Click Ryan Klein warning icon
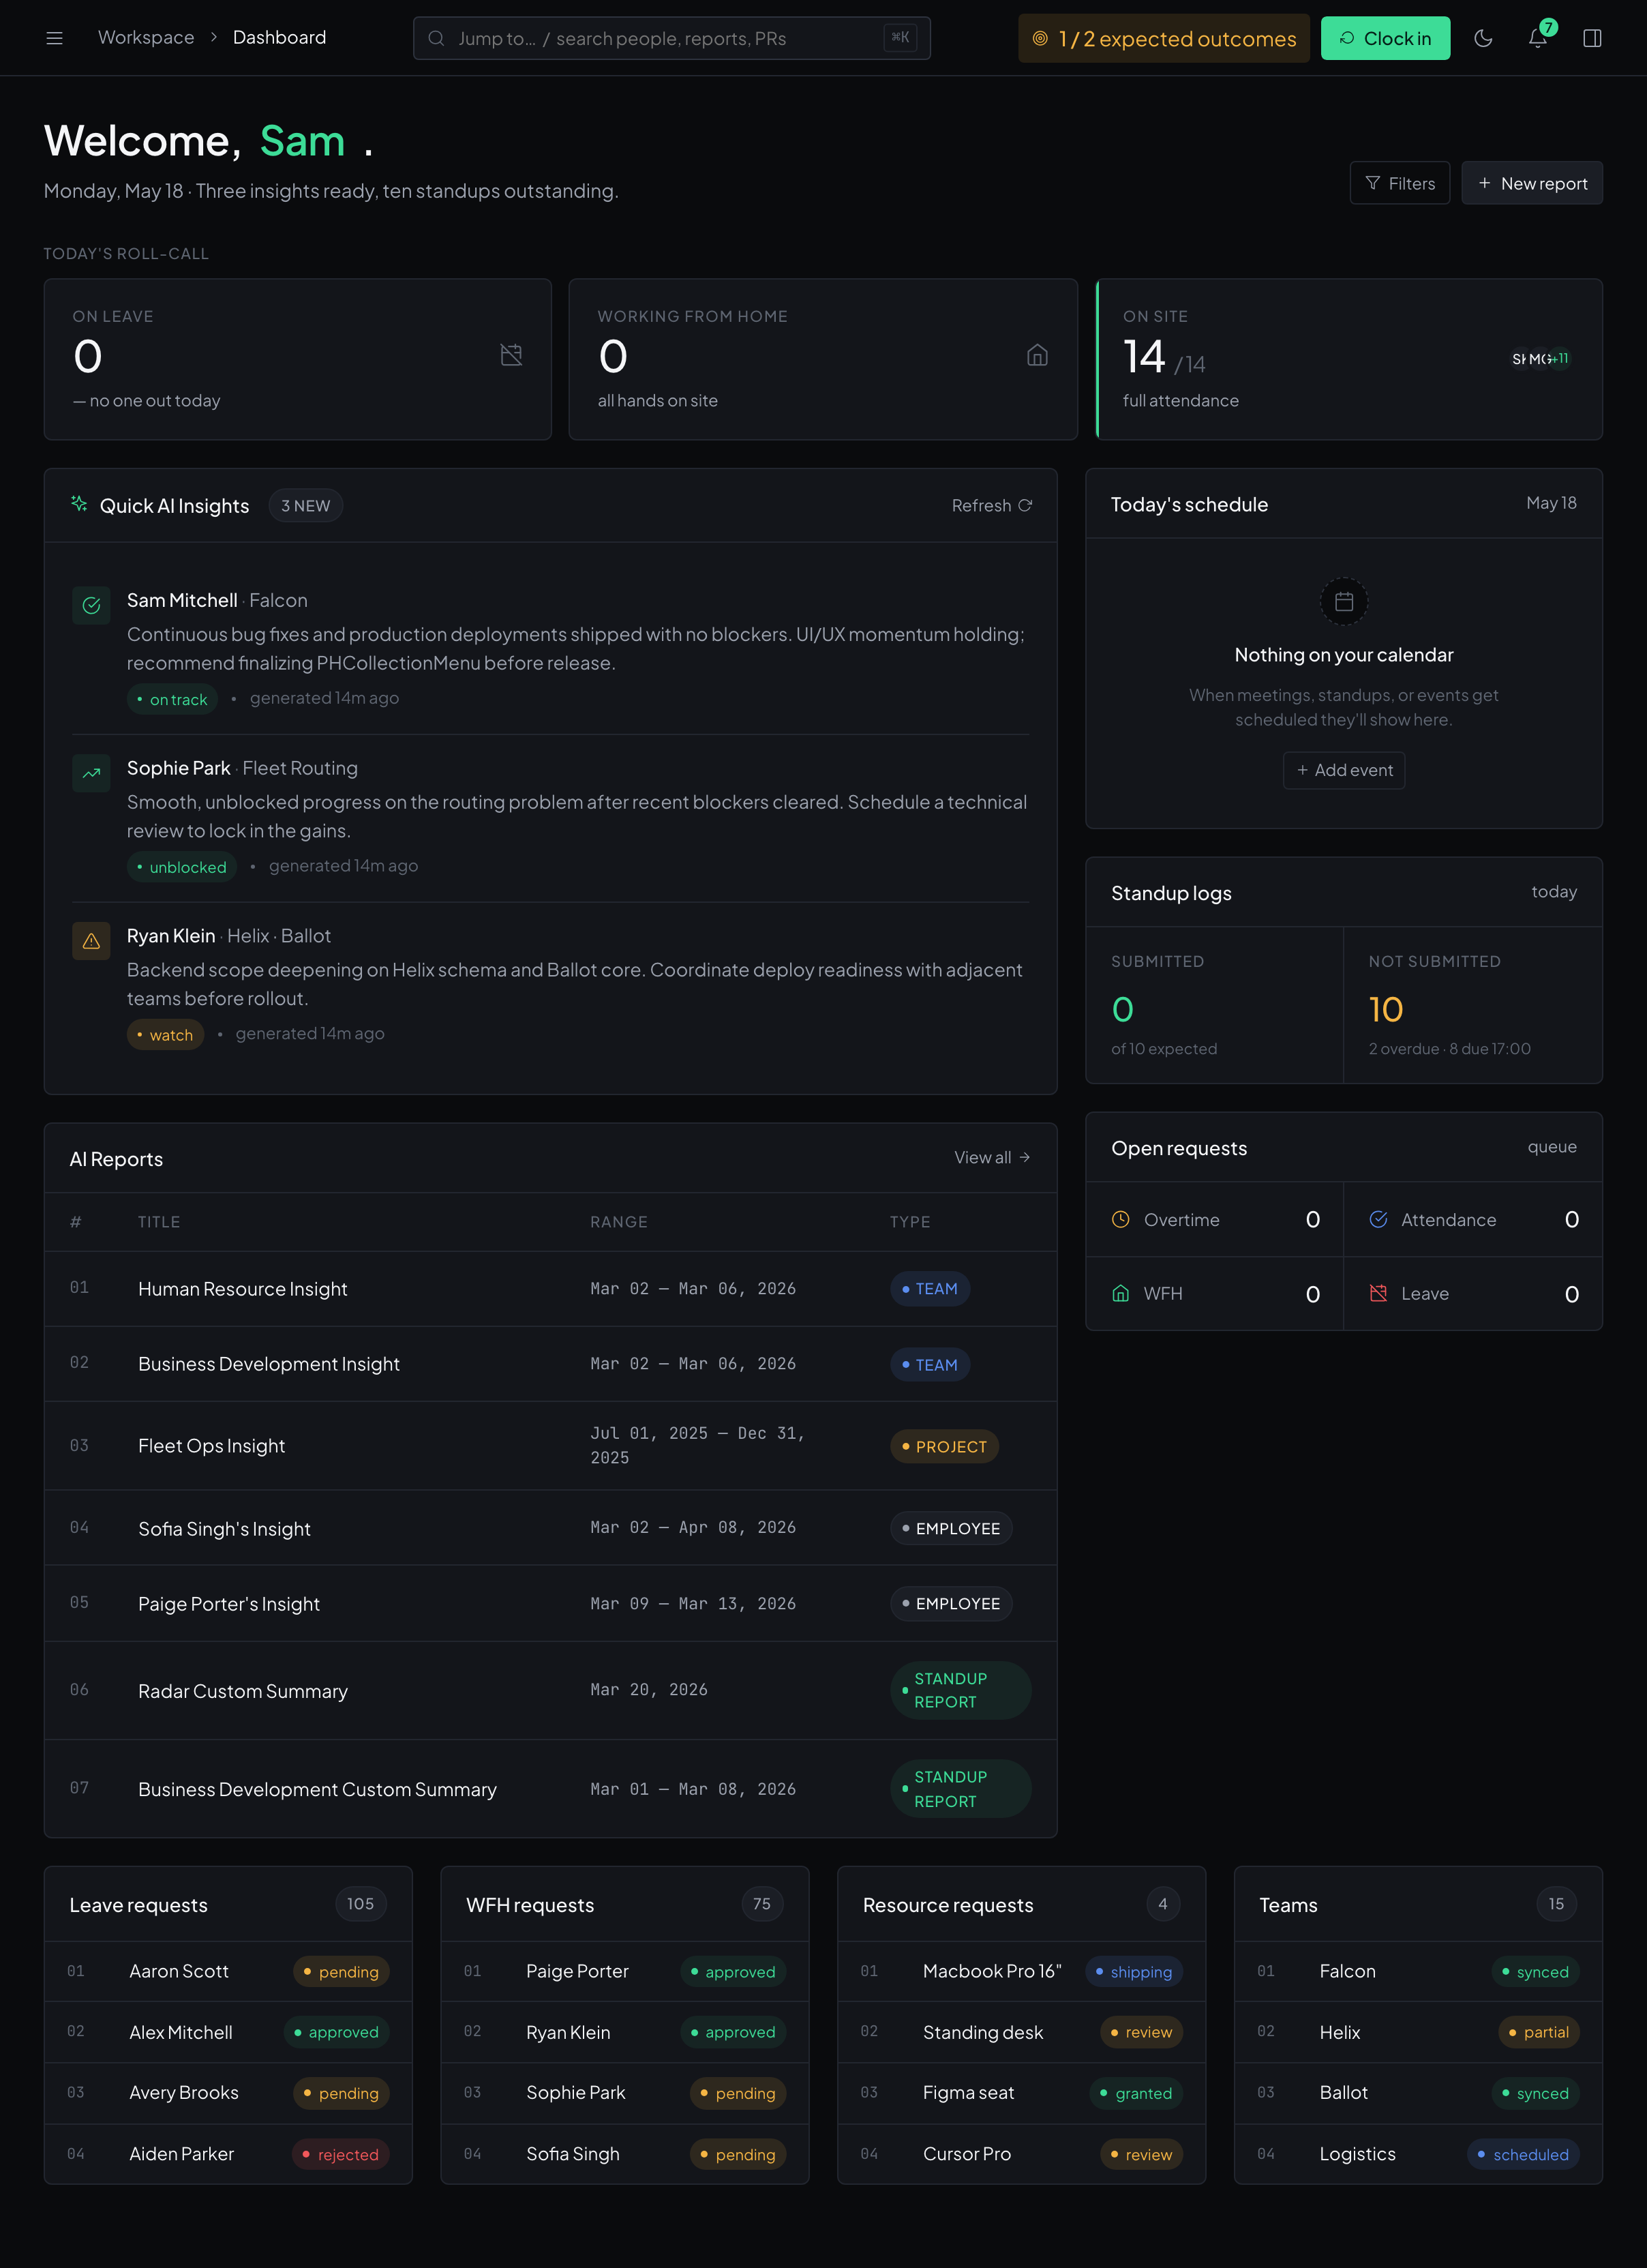 pos(91,941)
